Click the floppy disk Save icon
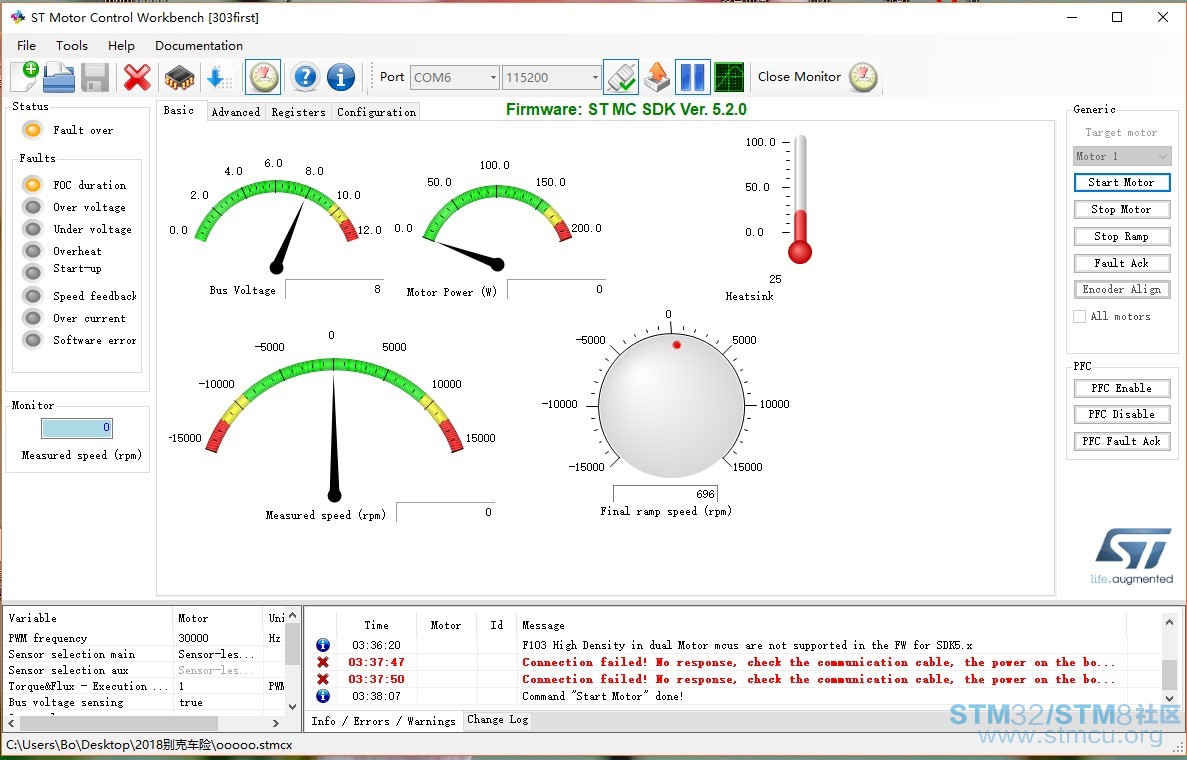The height and width of the screenshot is (760, 1187). coord(95,77)
